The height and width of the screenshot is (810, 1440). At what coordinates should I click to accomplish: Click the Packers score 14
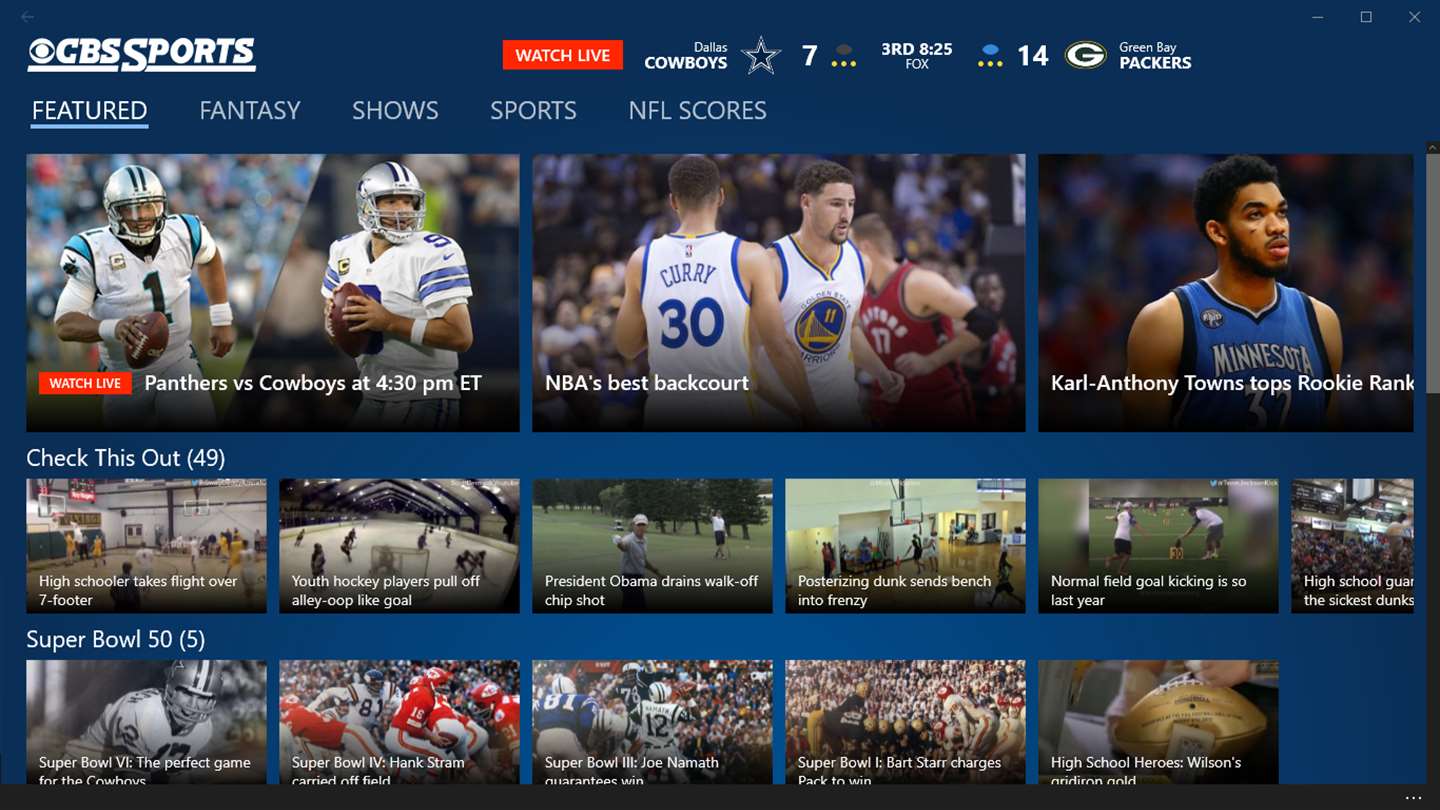pos(1033,55)
